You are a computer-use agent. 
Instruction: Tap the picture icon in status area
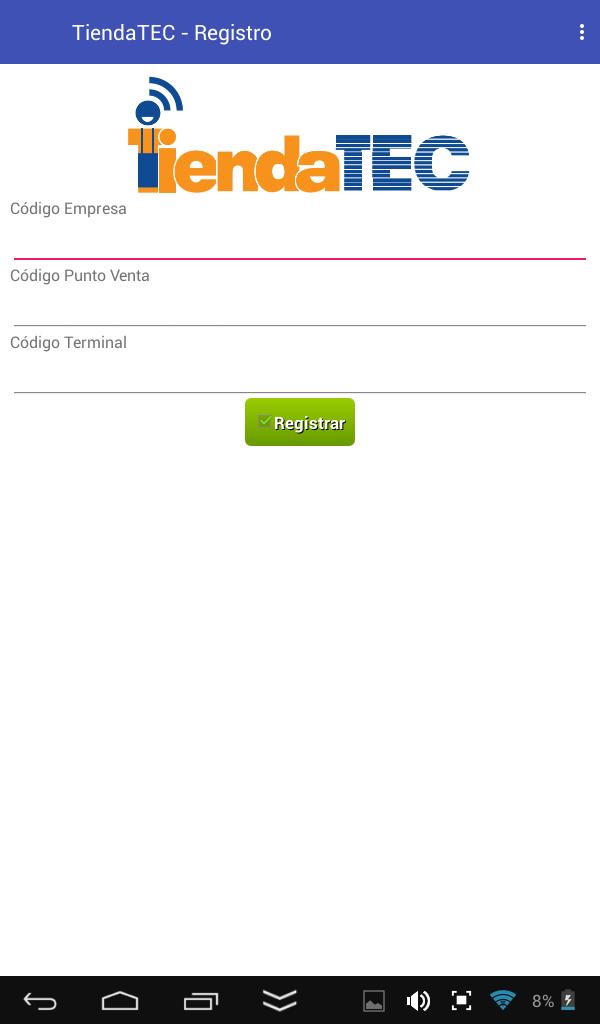374,1000
